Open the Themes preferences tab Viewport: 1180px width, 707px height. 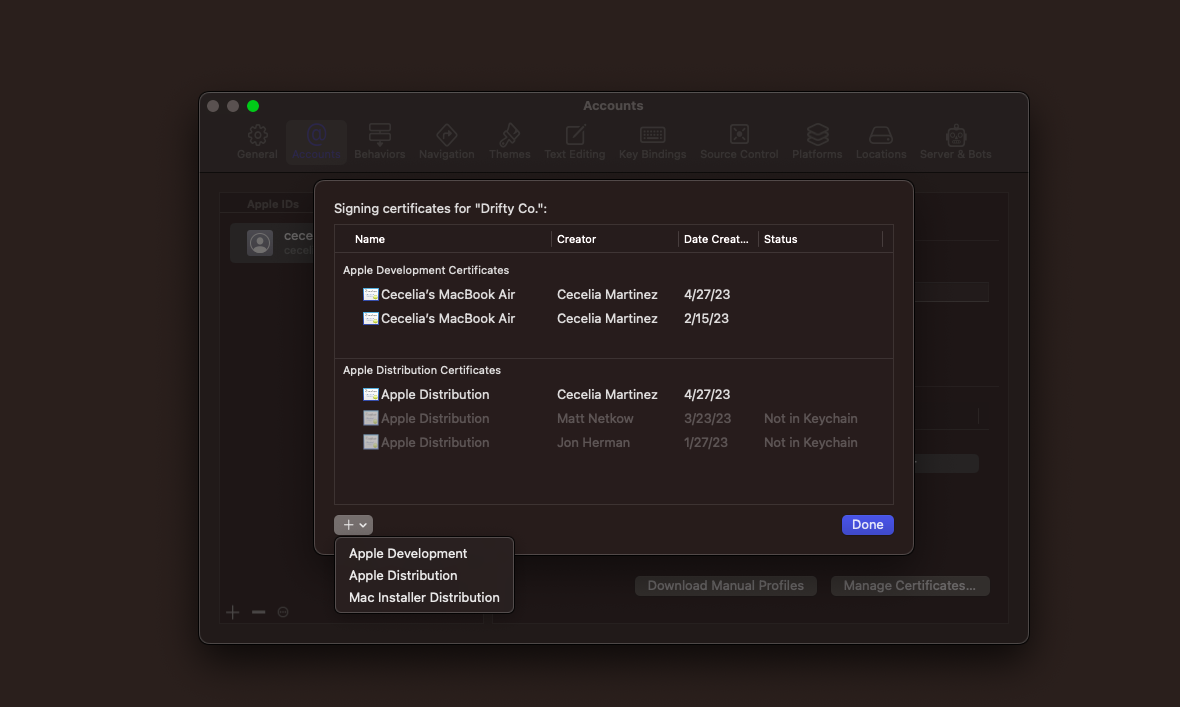coord(509,142)
